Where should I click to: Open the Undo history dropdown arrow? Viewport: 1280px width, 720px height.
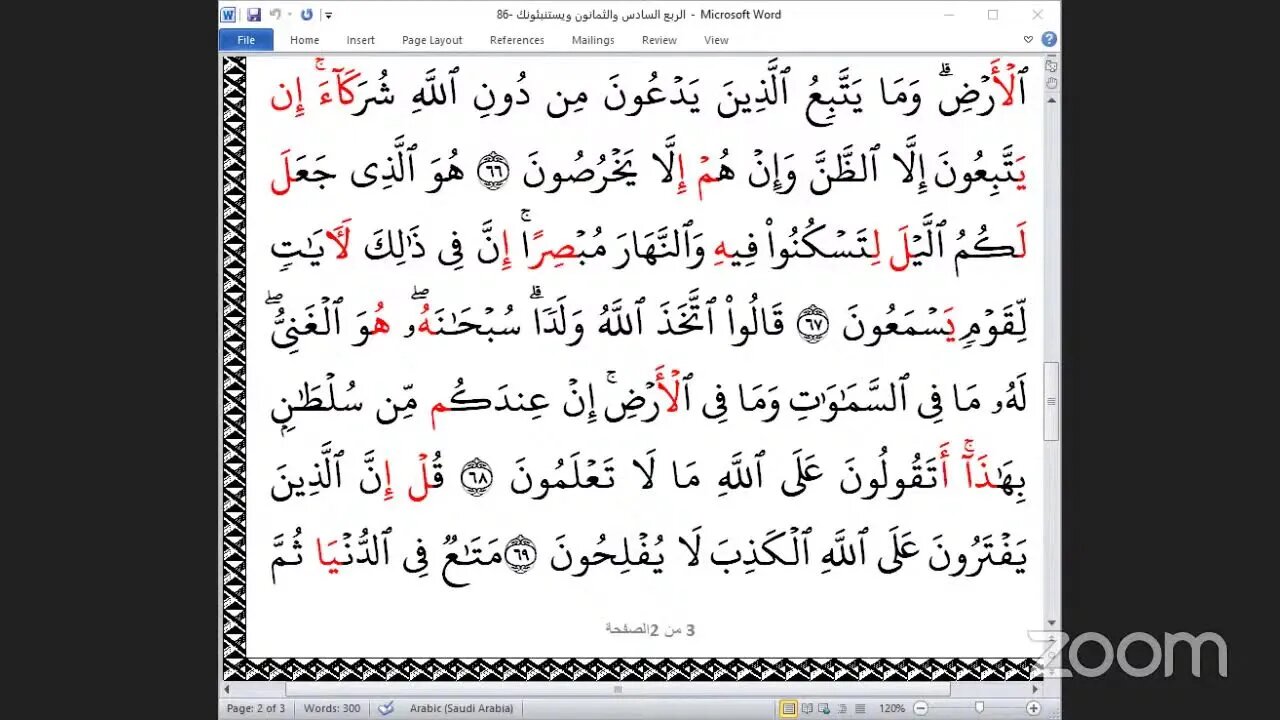point(288,15)
